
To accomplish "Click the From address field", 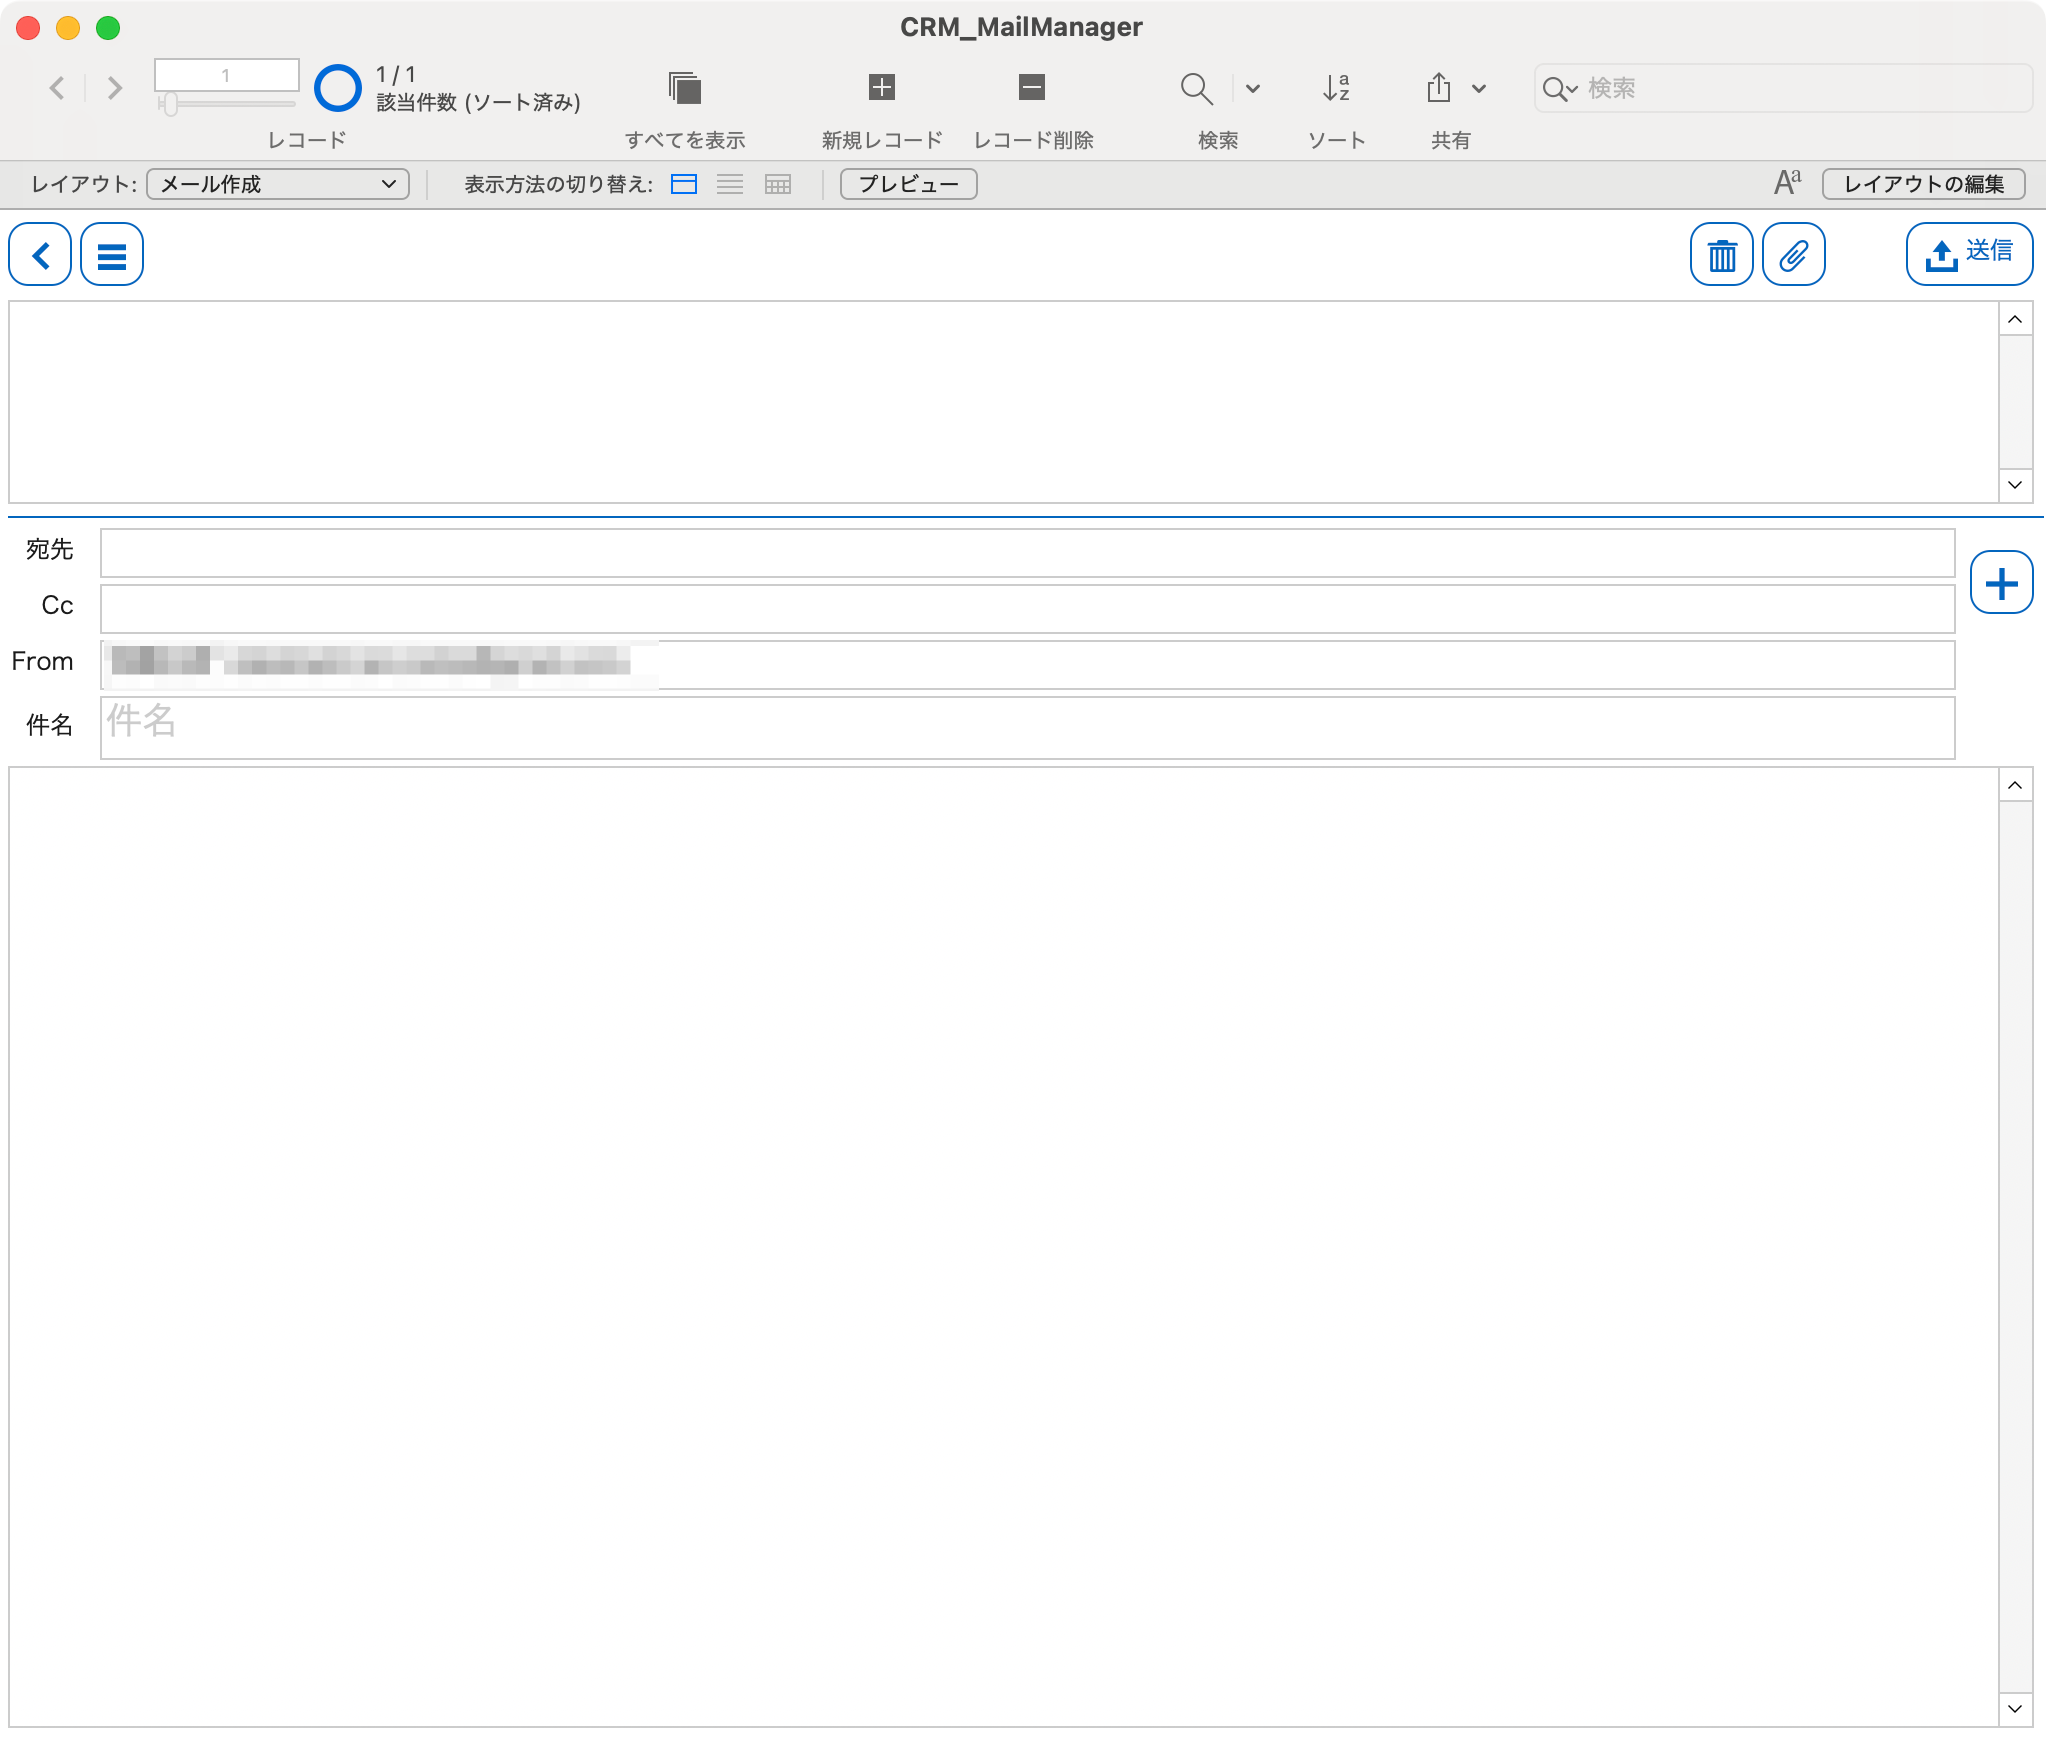I will [1027, 665].
